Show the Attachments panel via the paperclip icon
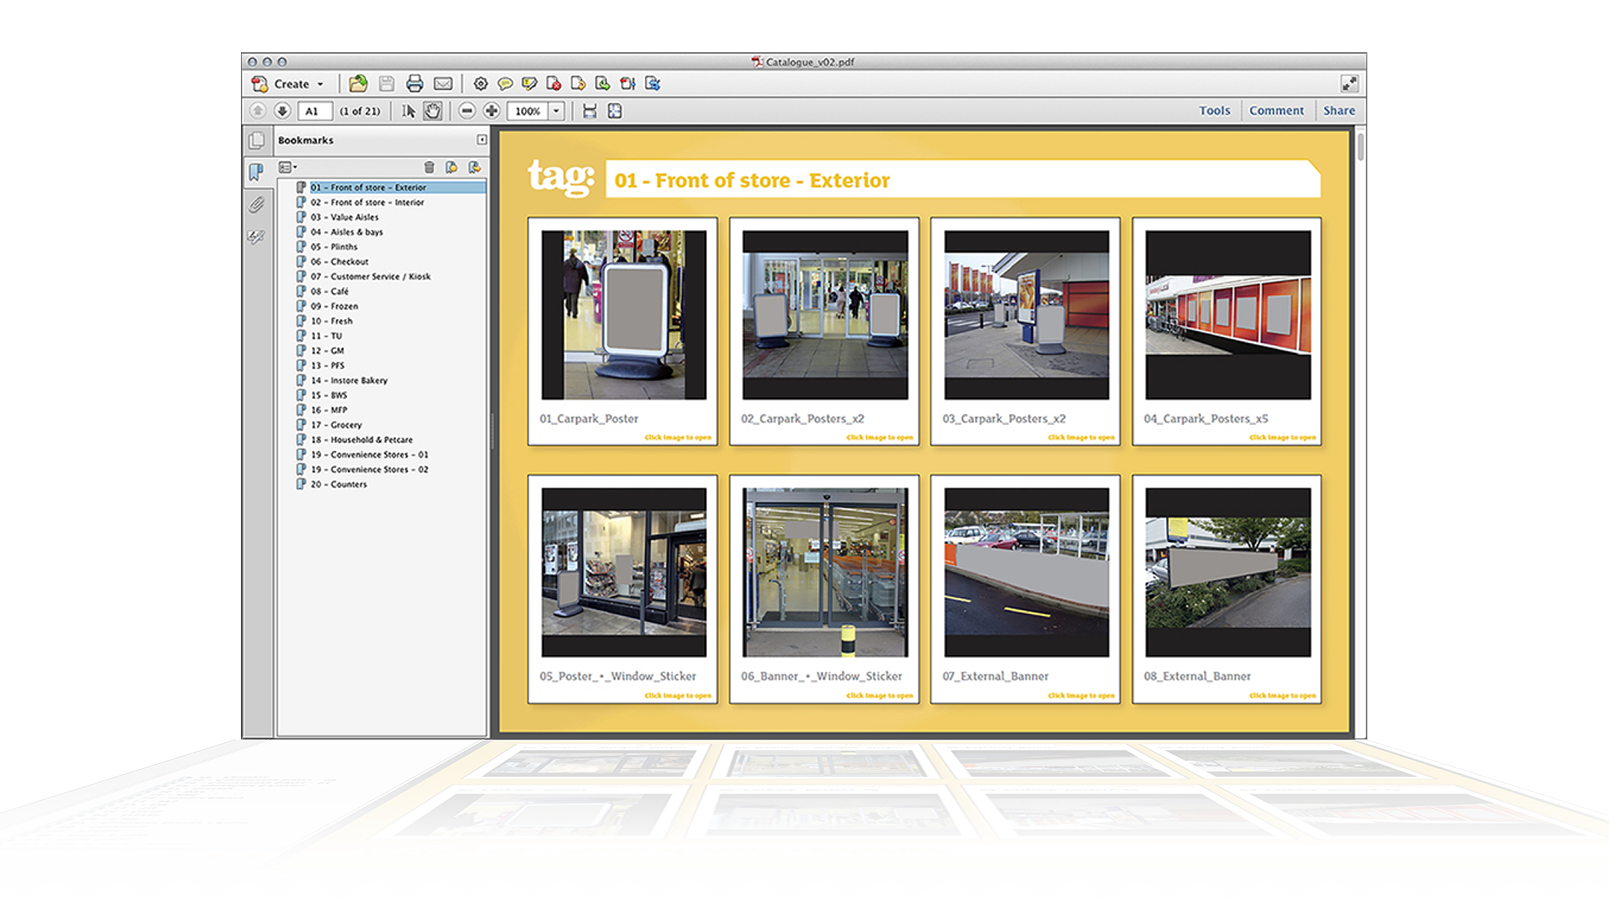The width and height of the screenshot is (1609, 904). 257,205
